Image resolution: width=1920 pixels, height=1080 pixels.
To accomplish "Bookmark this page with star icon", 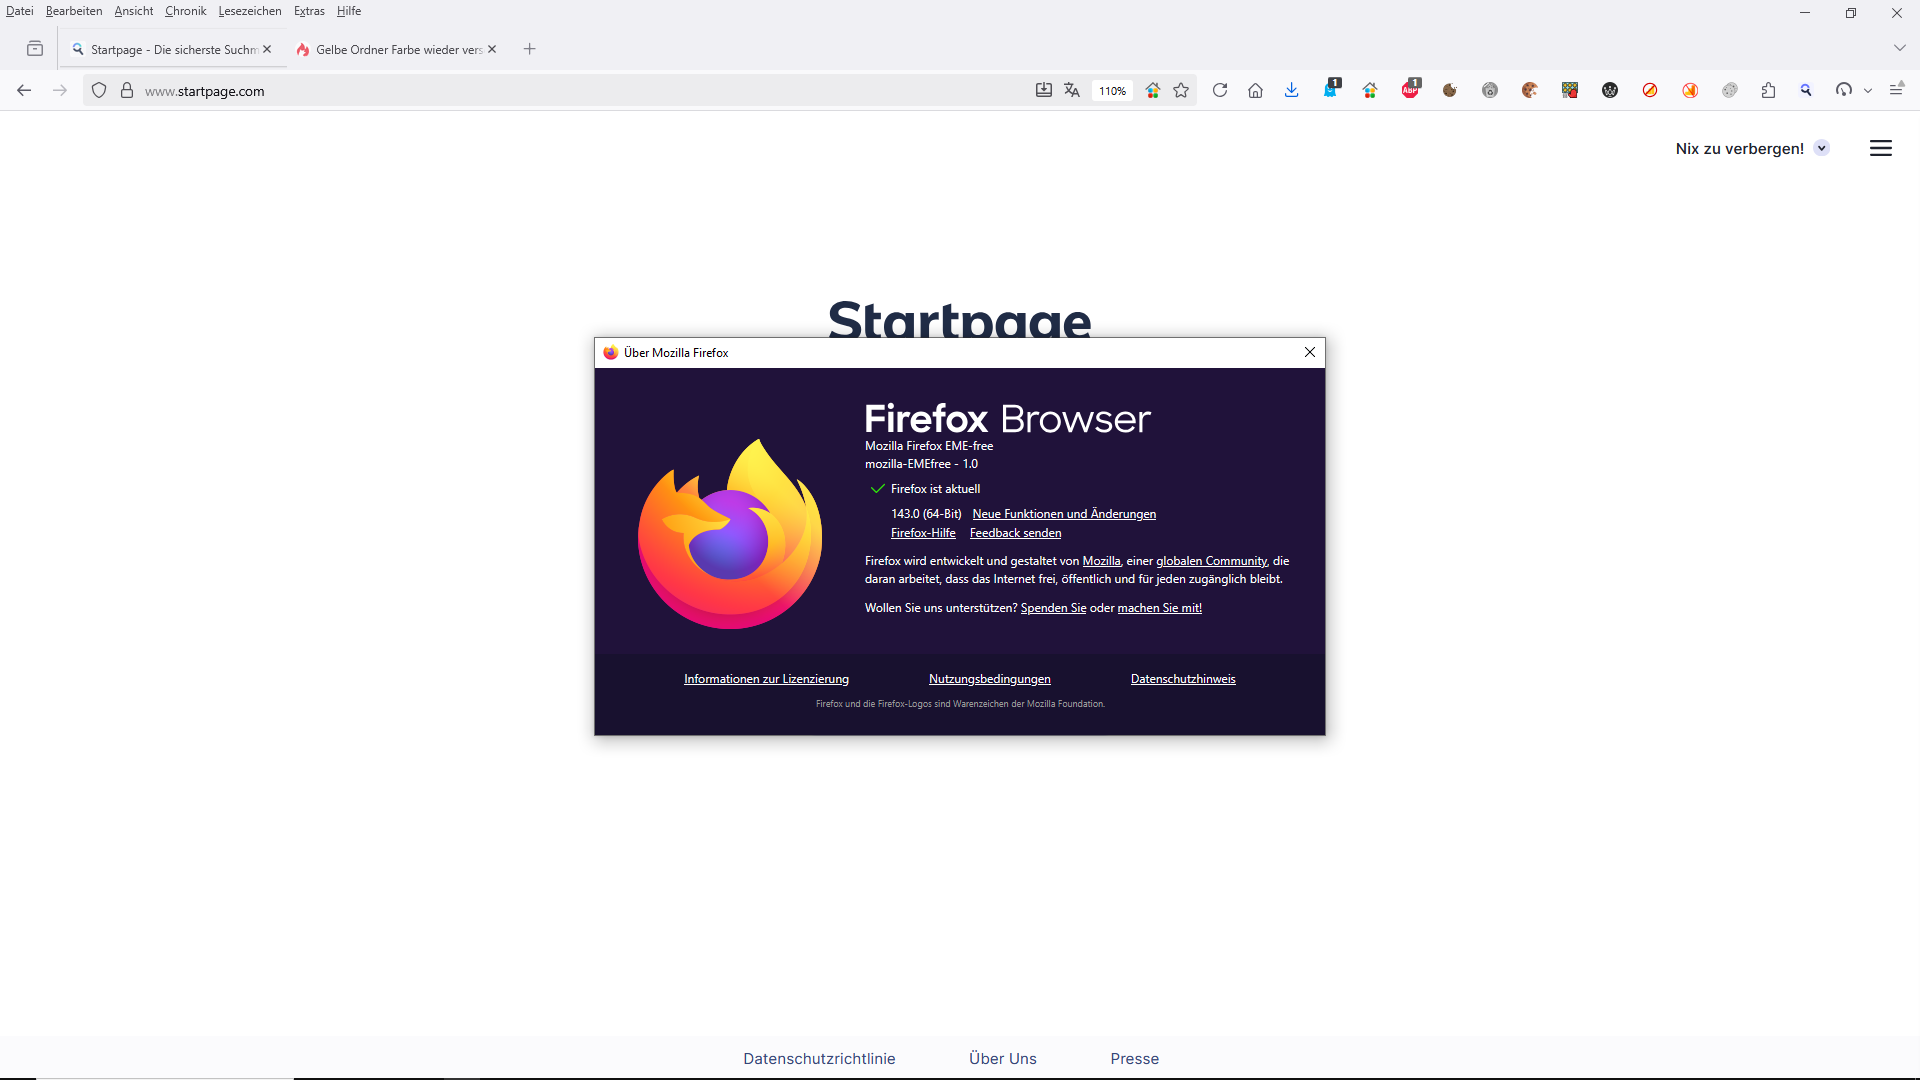I will [1181, 91].
